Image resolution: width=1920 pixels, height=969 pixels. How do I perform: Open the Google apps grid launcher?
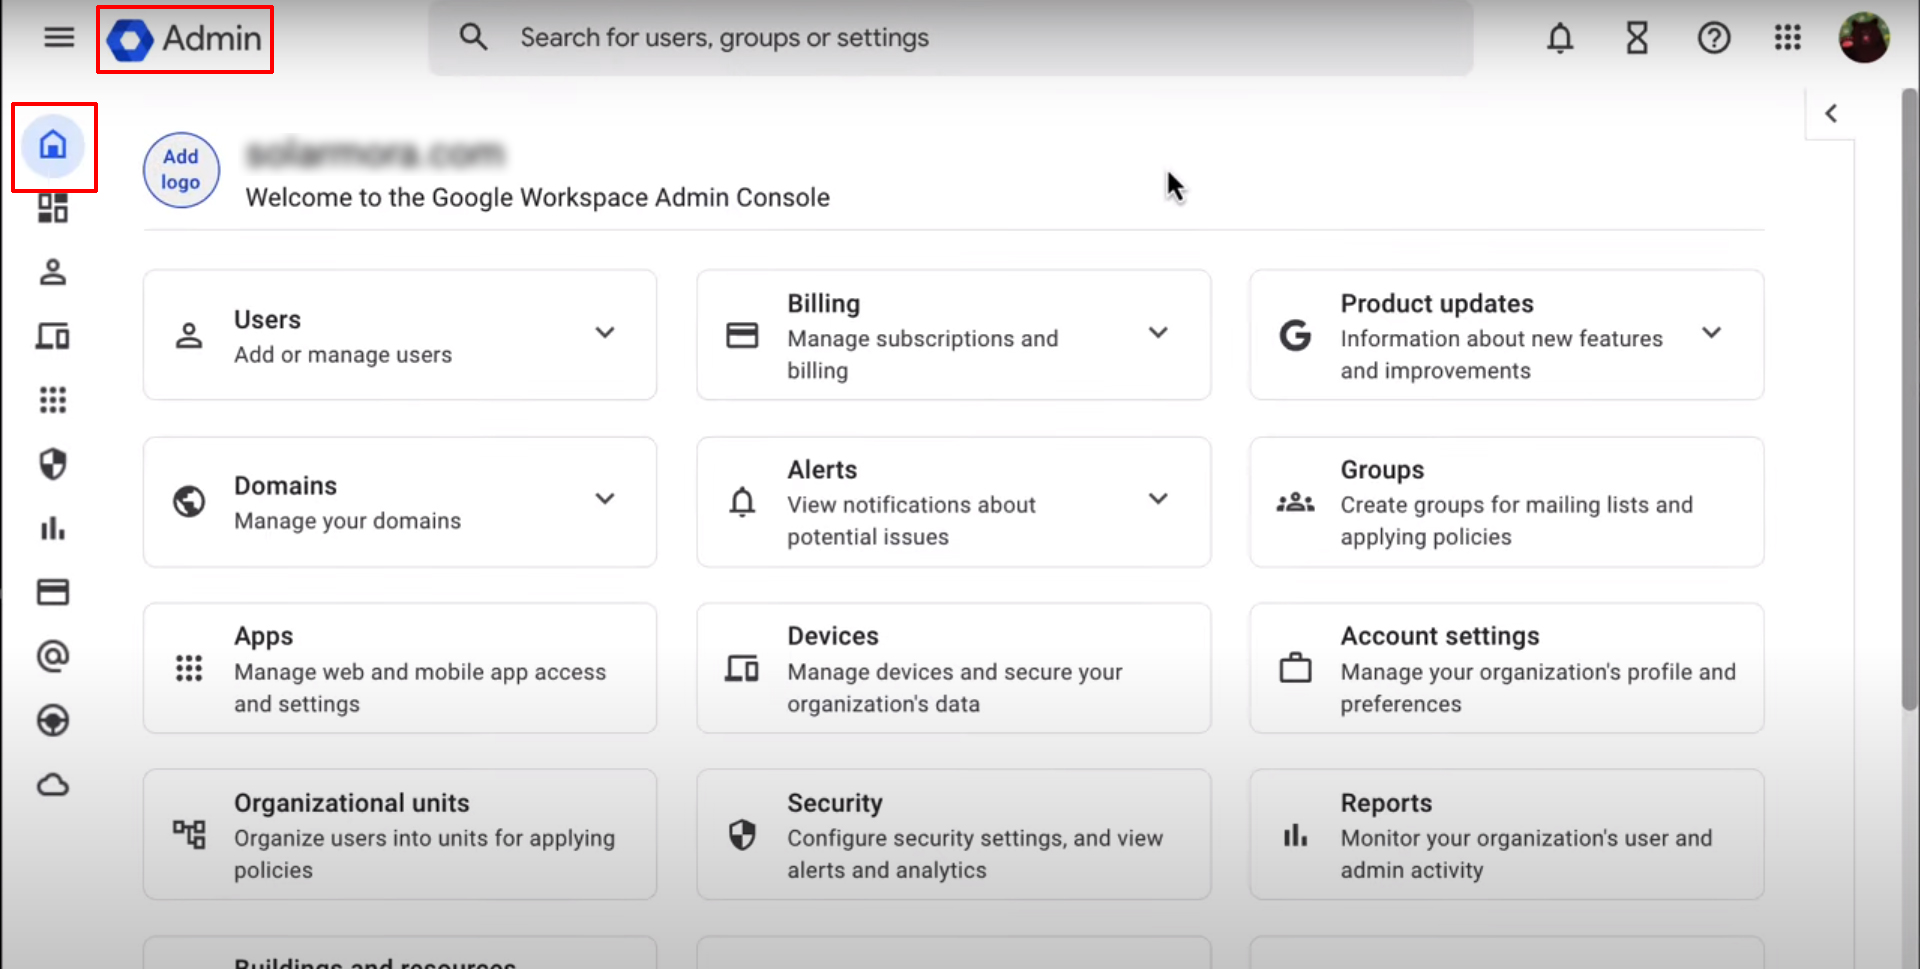coord(1788,38)
